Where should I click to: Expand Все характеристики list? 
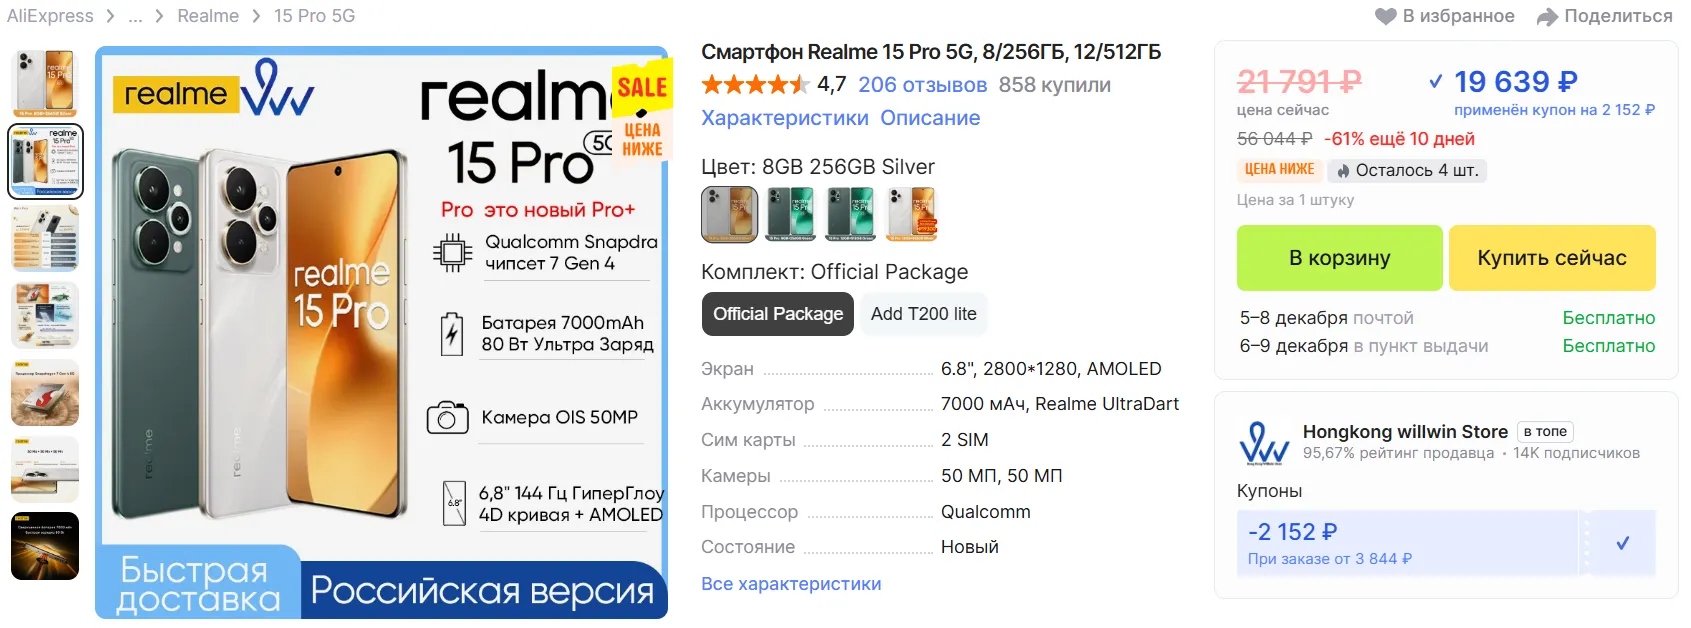pos(791,584)
